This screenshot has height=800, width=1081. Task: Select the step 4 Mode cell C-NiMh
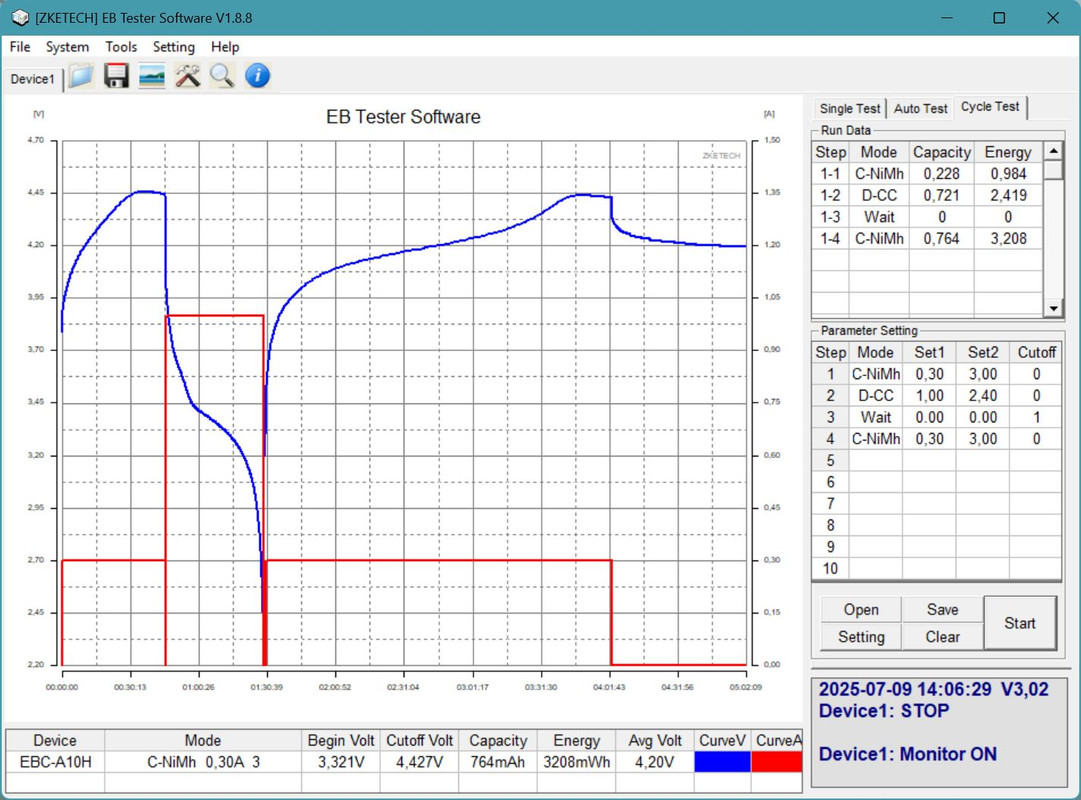click(x=876, y=439)
